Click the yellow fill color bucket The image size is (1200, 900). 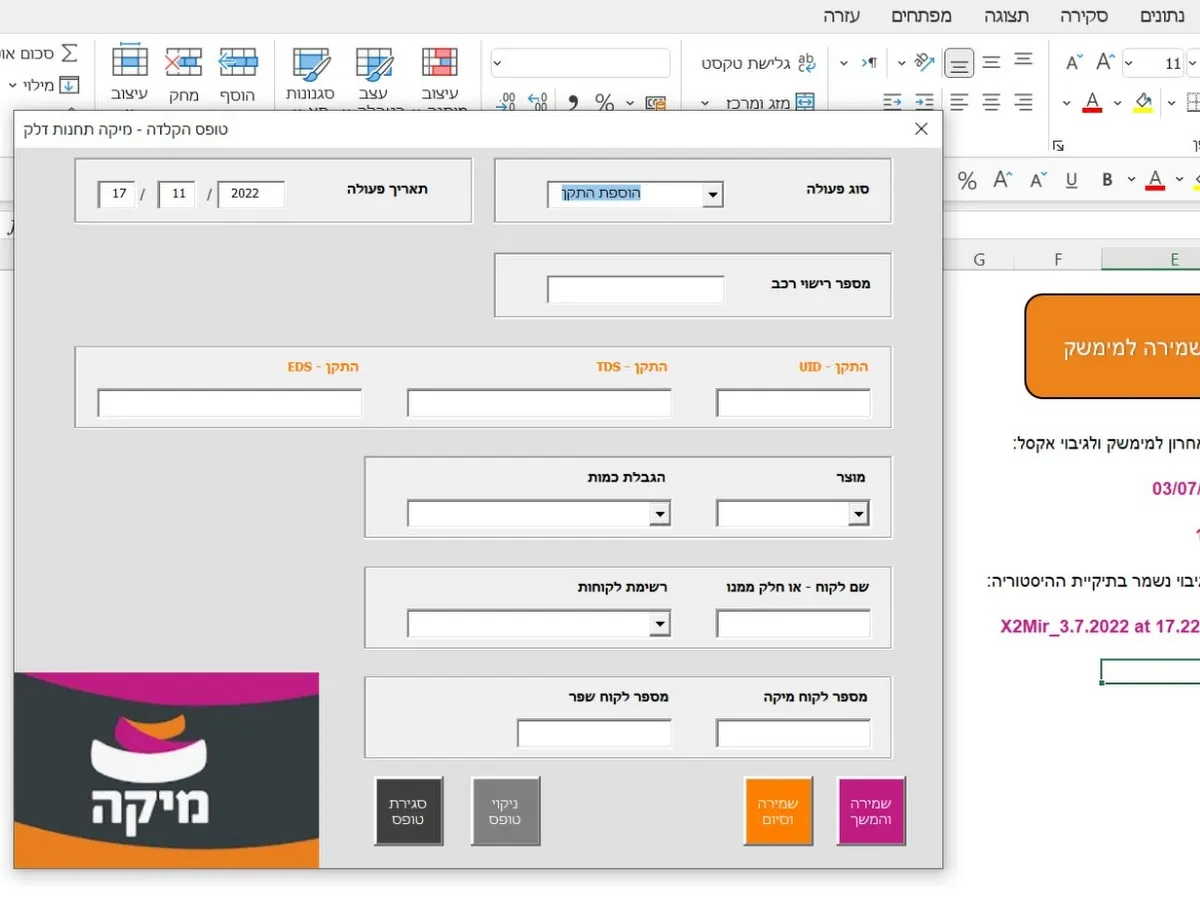1143,102
